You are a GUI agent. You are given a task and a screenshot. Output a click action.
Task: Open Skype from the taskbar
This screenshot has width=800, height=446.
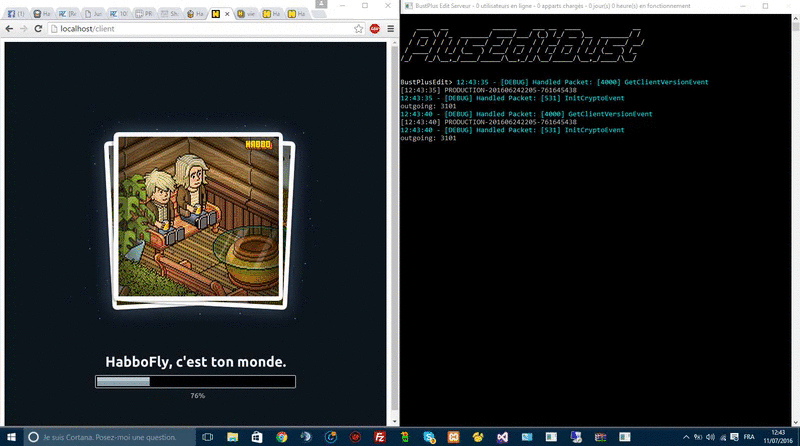429,437
